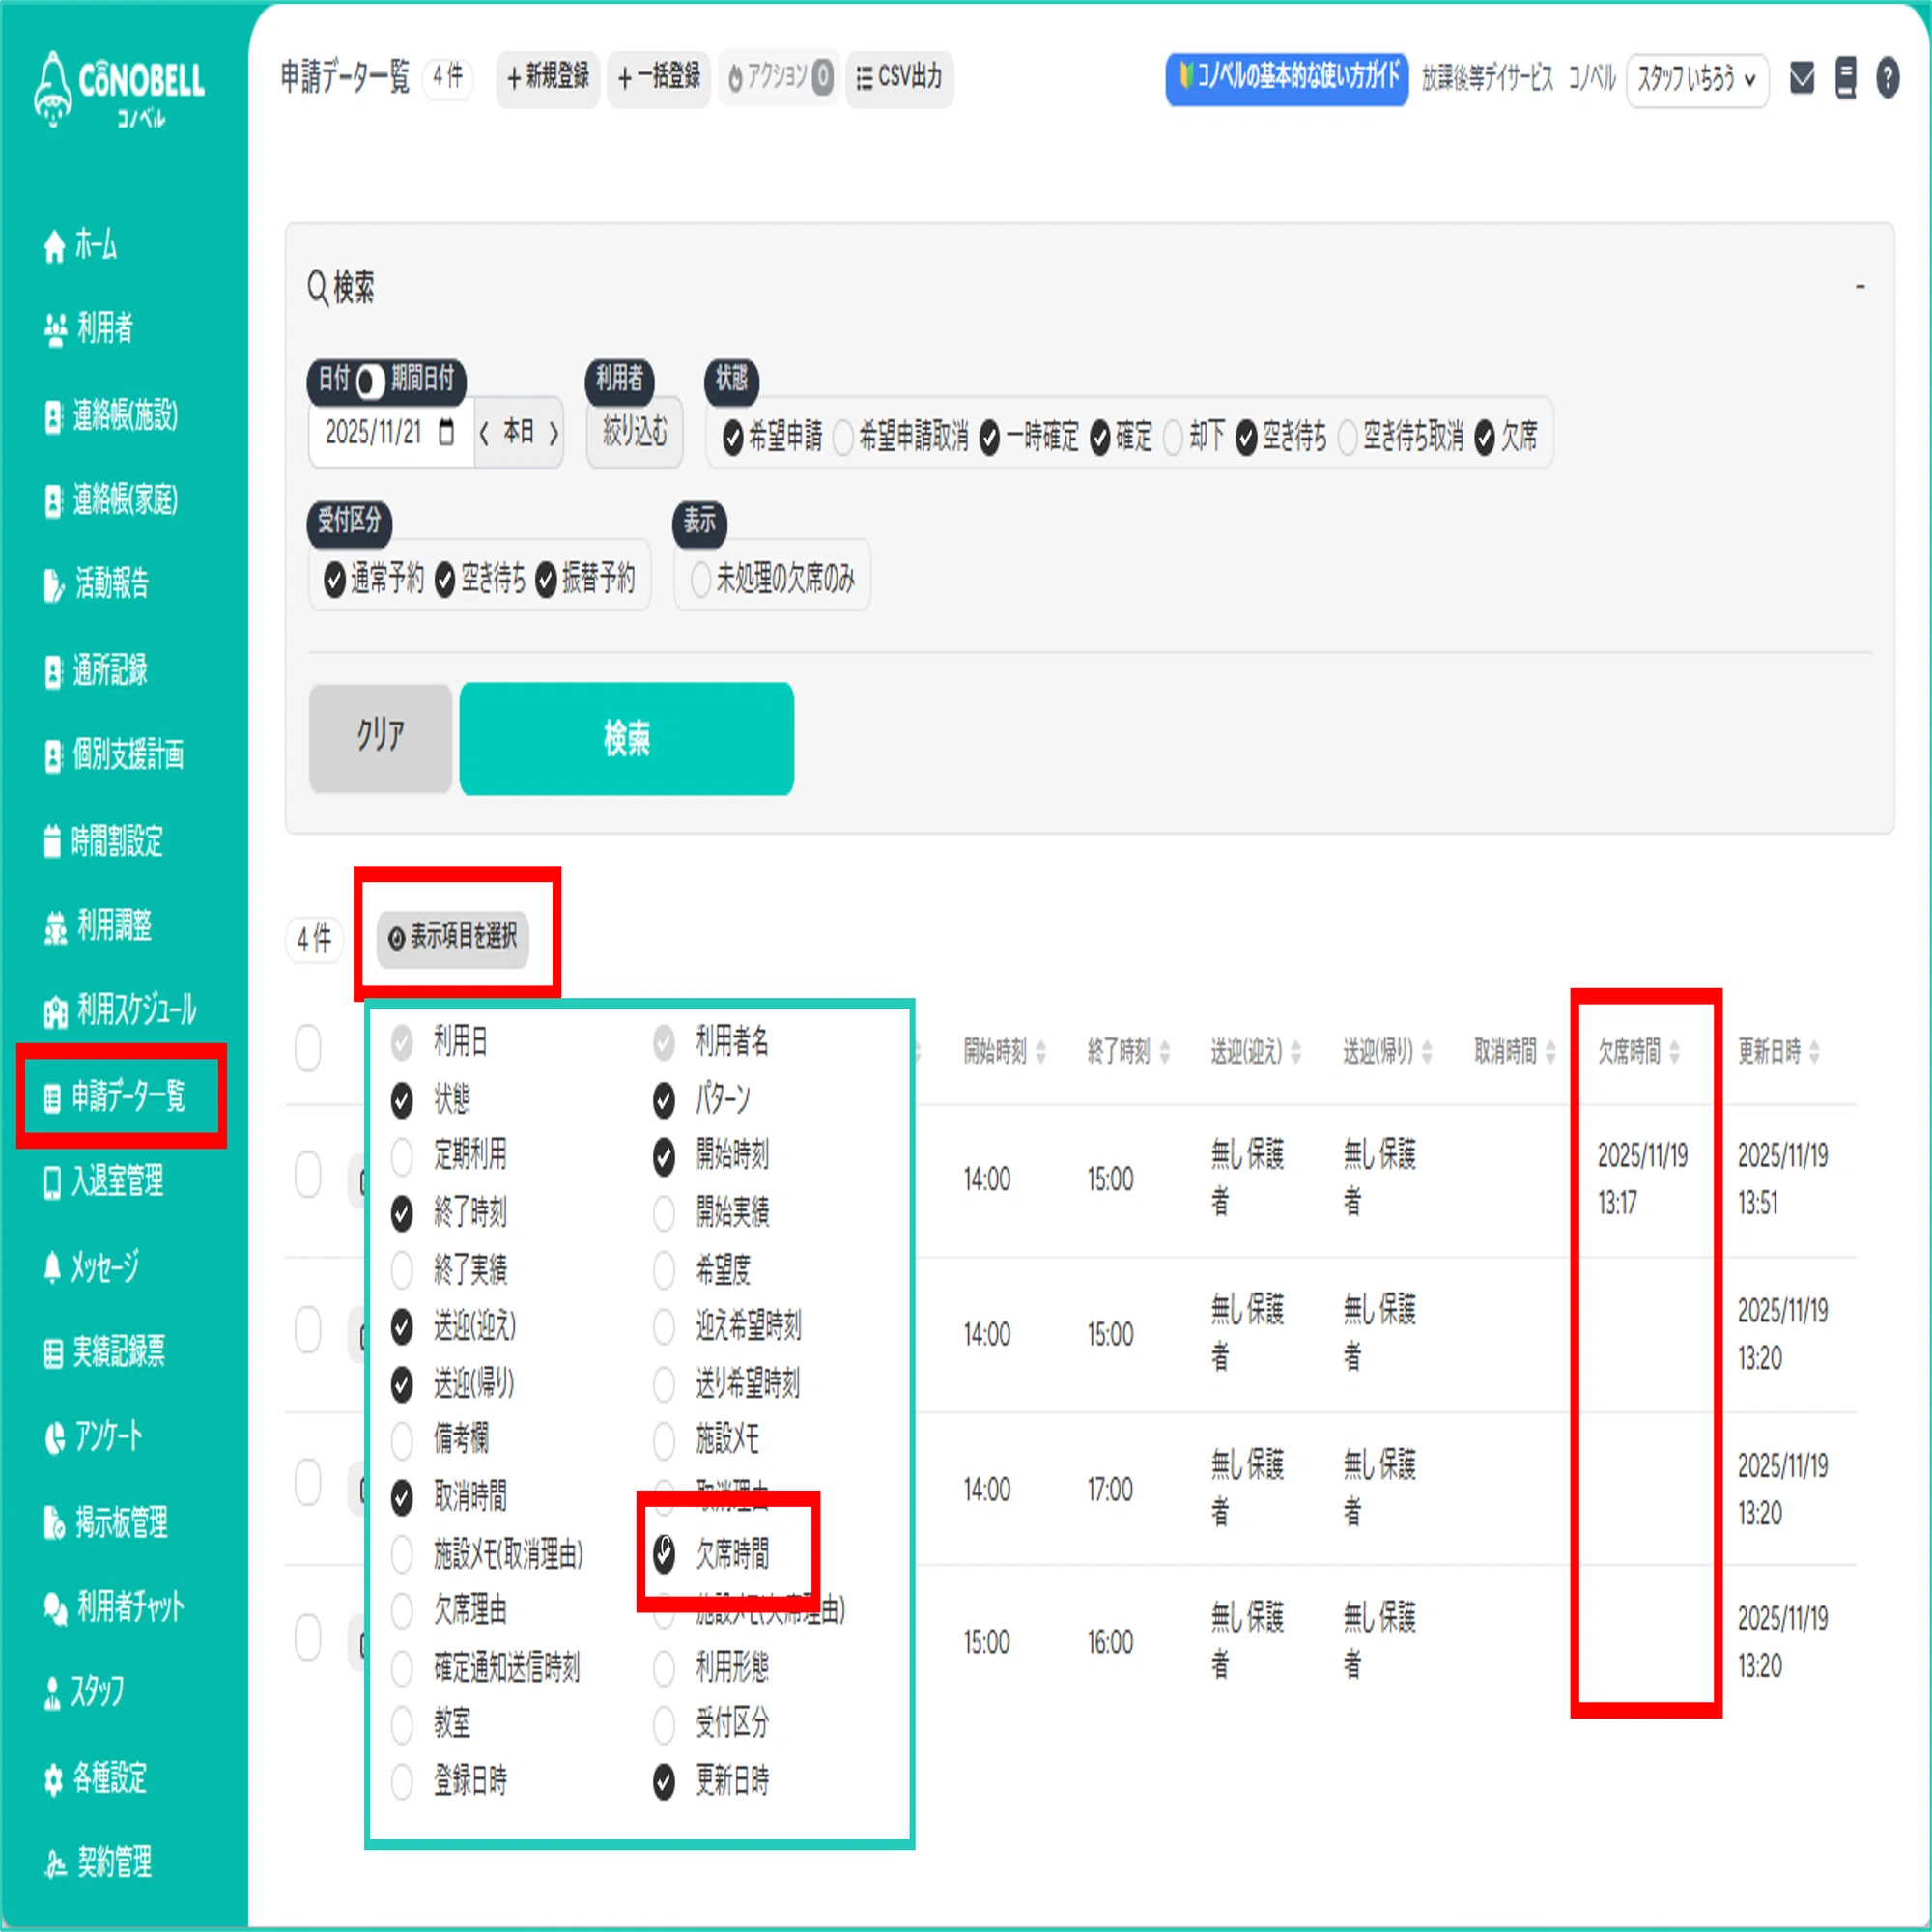Click 絞り込む user filter button
Viewport: 1932px width, 1932px height.
coord(635,433)
